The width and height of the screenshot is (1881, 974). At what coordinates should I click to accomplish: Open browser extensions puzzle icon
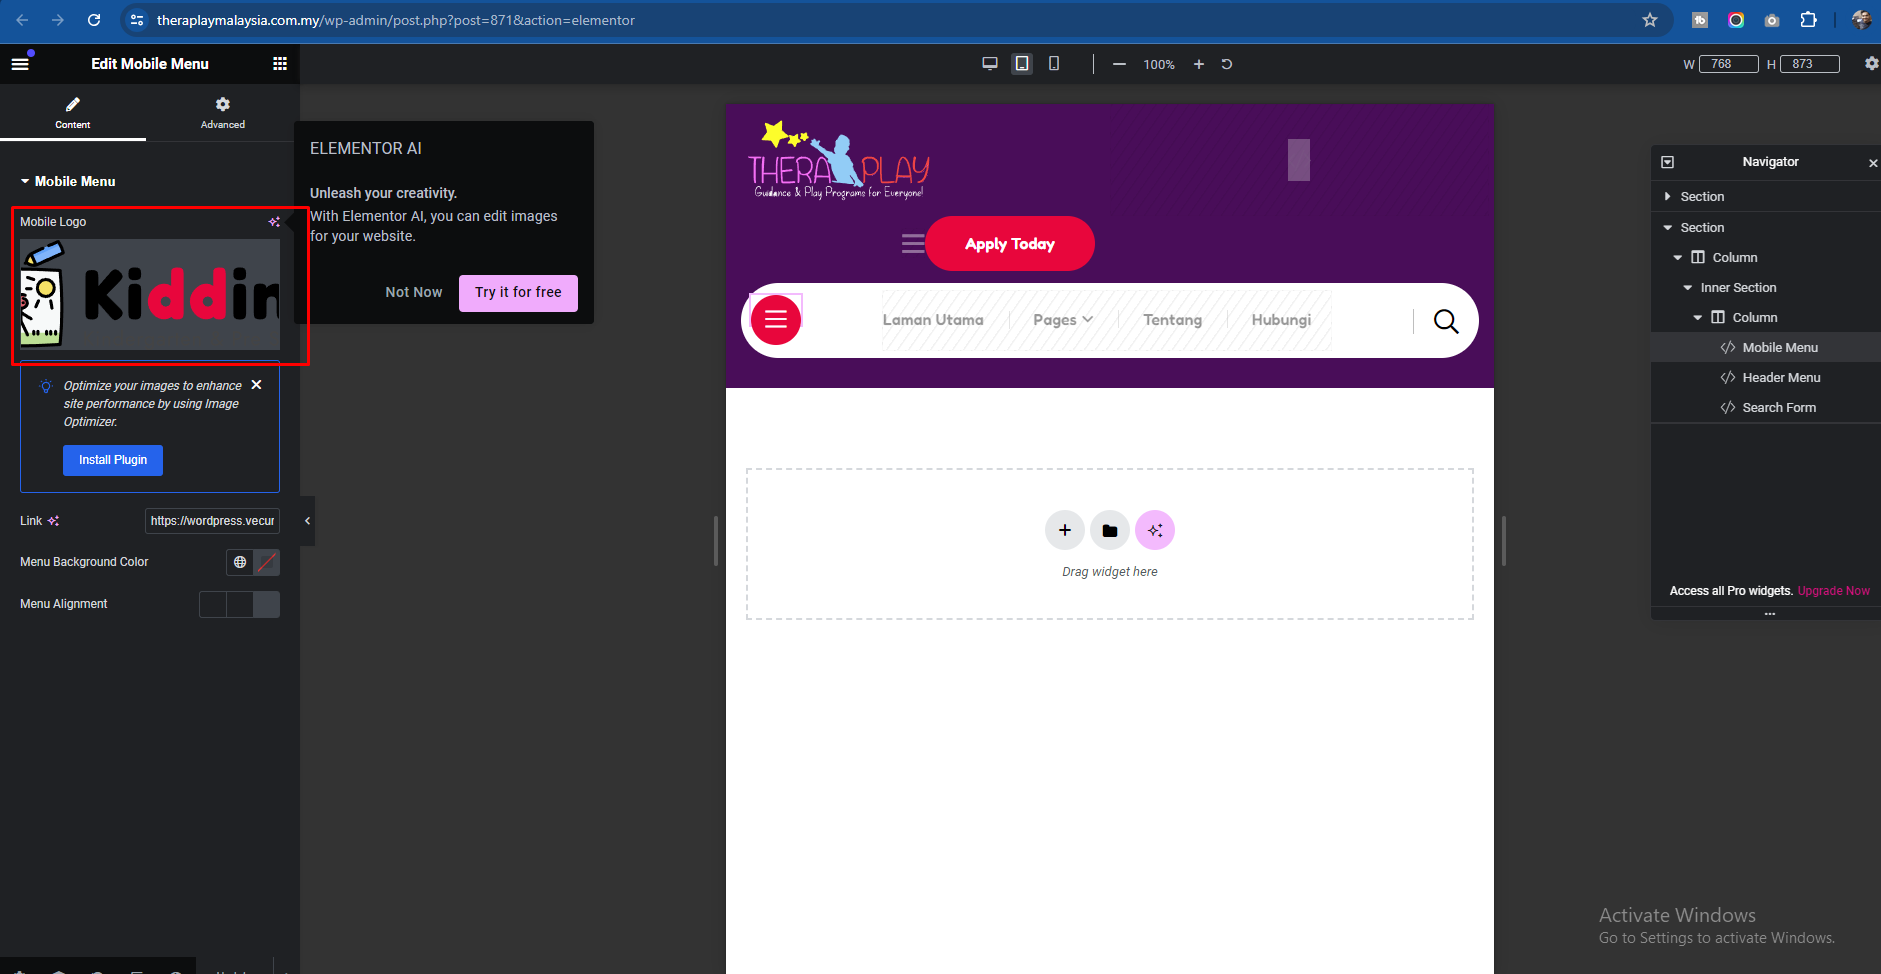(x=1808, y=20)
